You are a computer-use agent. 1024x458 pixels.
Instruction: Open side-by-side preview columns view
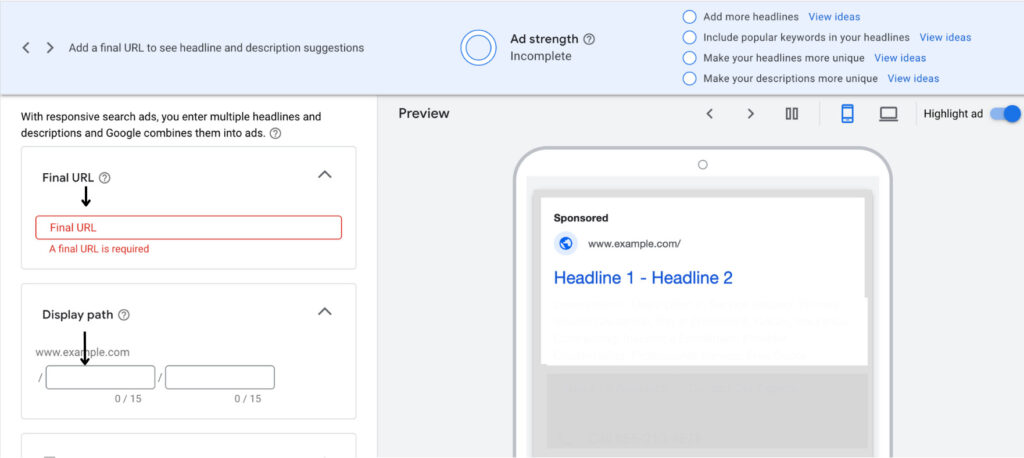[x=792, y=114]
